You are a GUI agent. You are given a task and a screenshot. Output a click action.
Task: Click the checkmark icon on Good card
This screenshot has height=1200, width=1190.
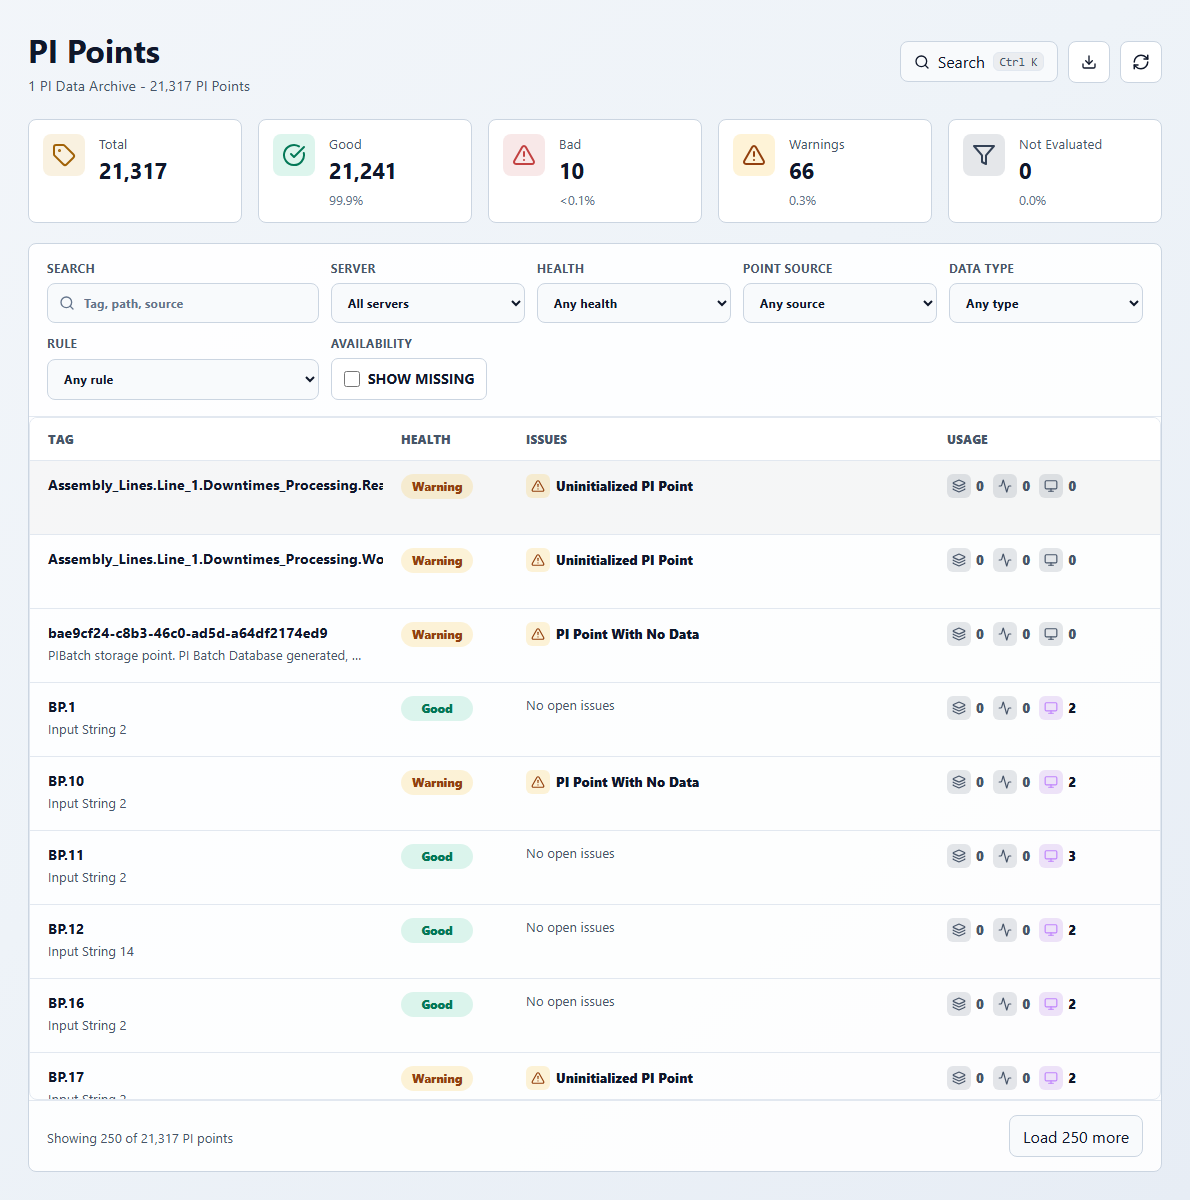[x=294, y=155]
